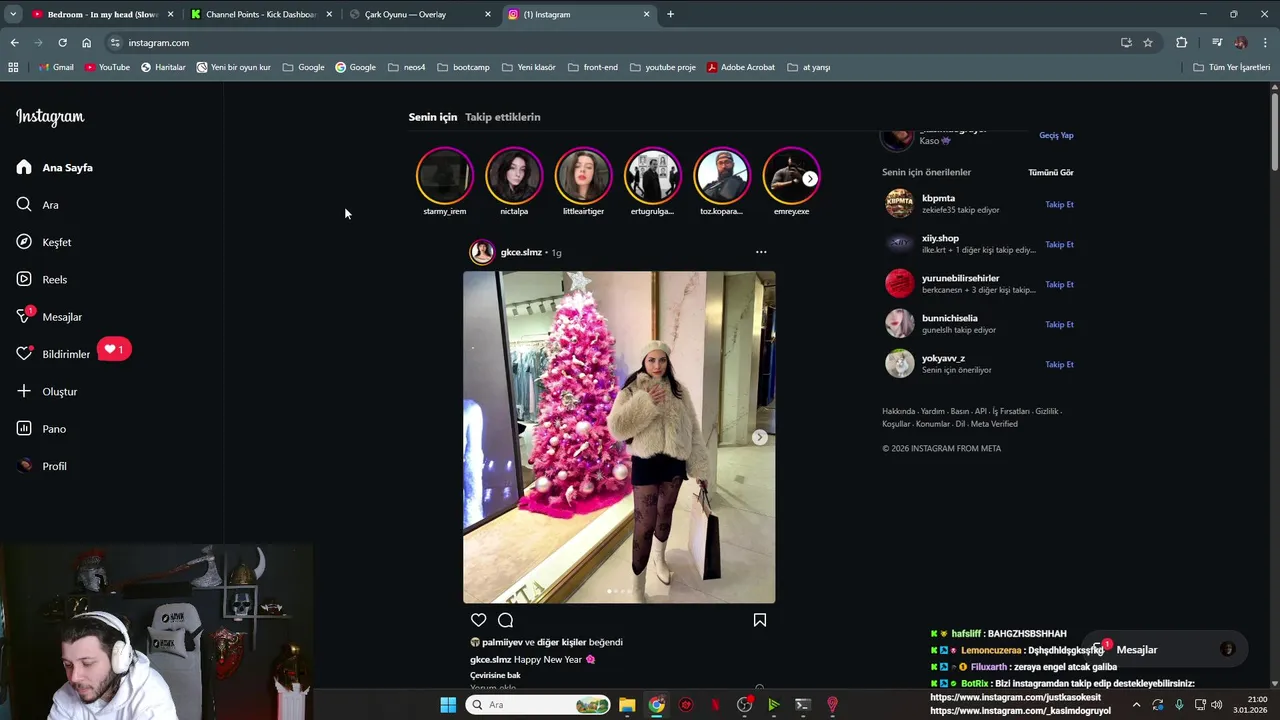Switch to the Senin için tab
1280x720 pixels.
point(432,117)
